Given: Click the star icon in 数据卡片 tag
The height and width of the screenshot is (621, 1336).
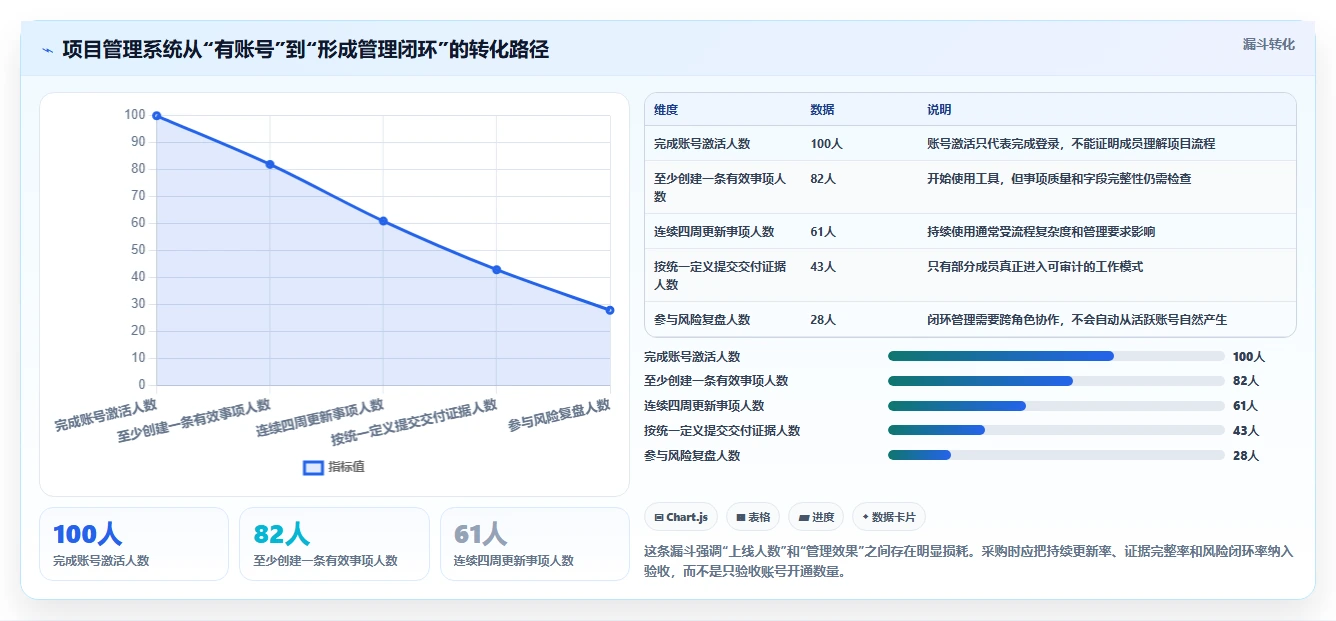Looking at the screenshot, I should tap(865, 517).
